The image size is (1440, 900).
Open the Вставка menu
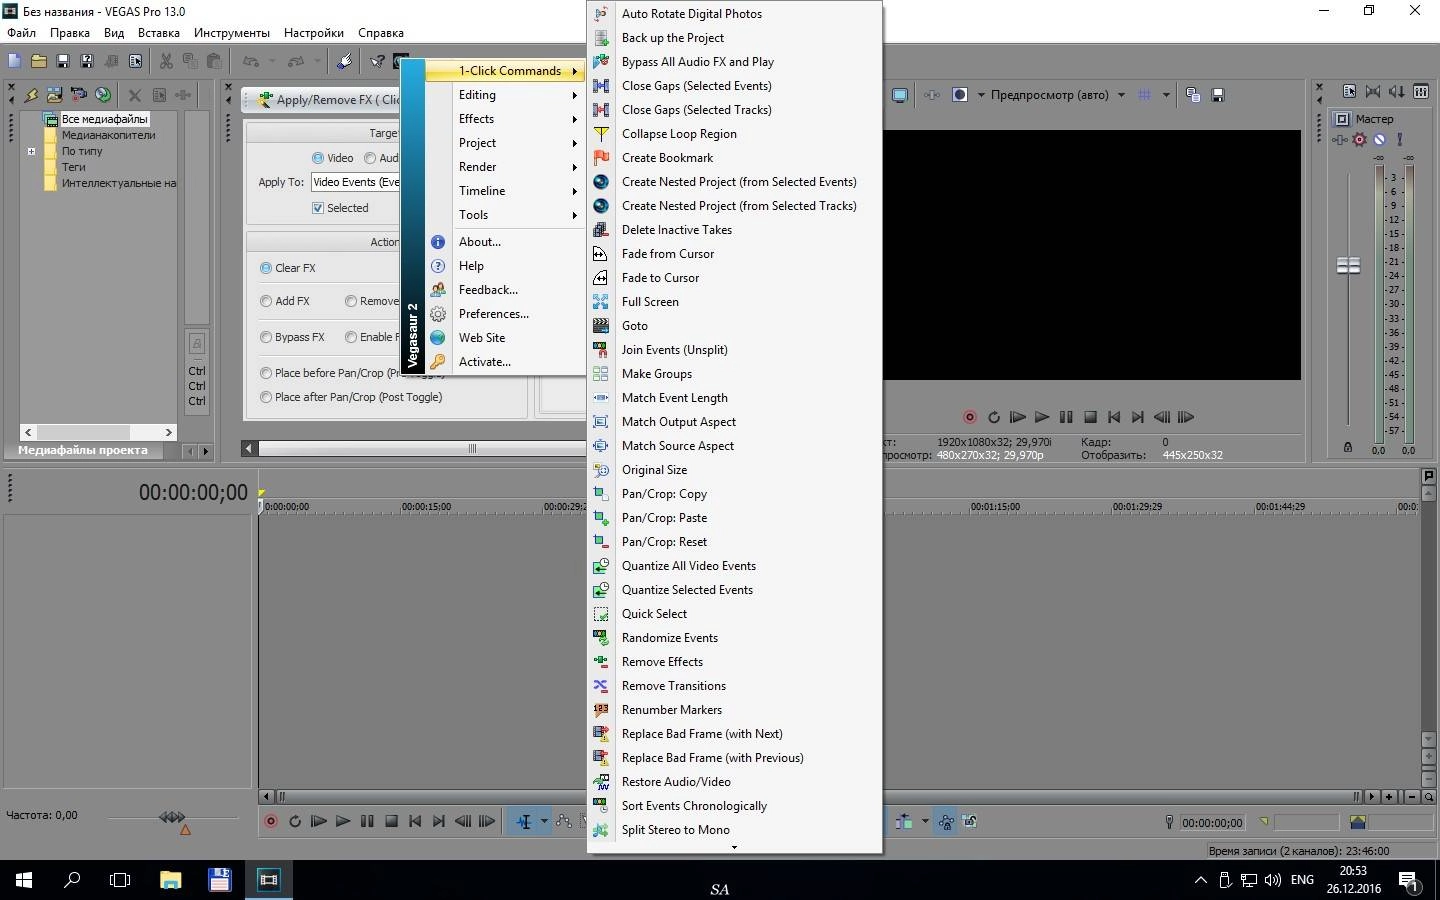tap(159, 33)
